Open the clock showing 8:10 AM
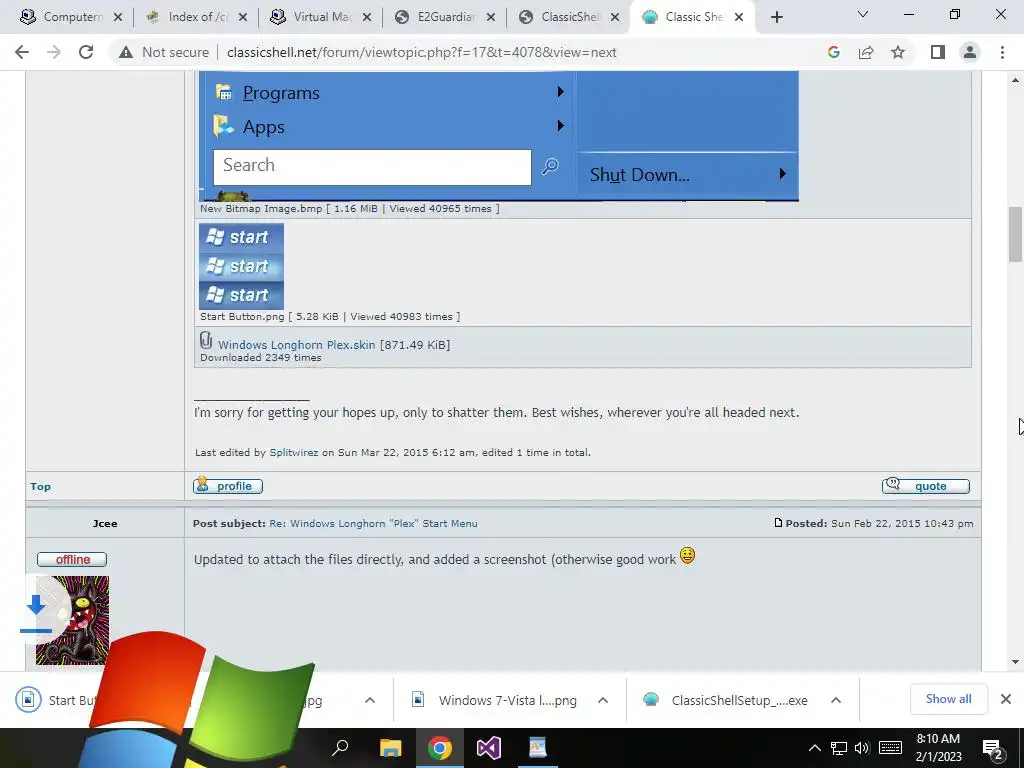The width and height of the screenshot is (1024, 768). coord(938,748)
